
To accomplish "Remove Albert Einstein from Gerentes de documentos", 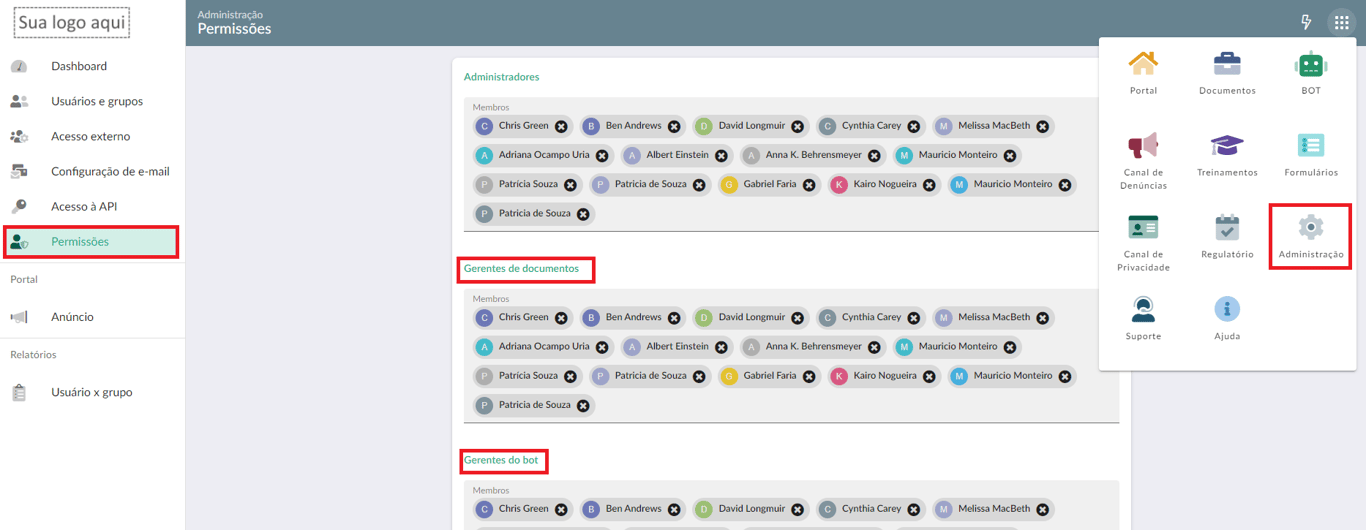I will (721, 347).
